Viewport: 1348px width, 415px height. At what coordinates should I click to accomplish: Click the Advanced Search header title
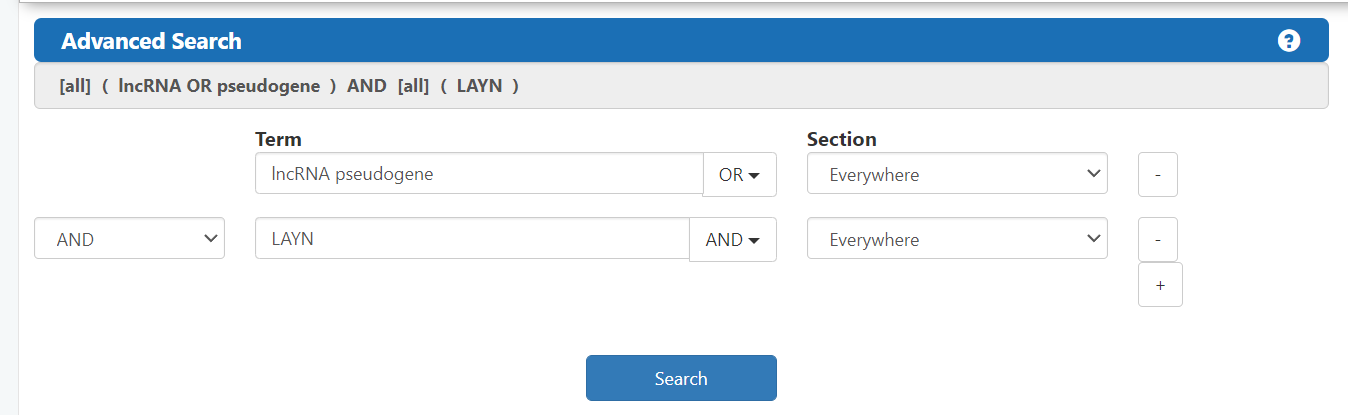click(x=151, y=41)
